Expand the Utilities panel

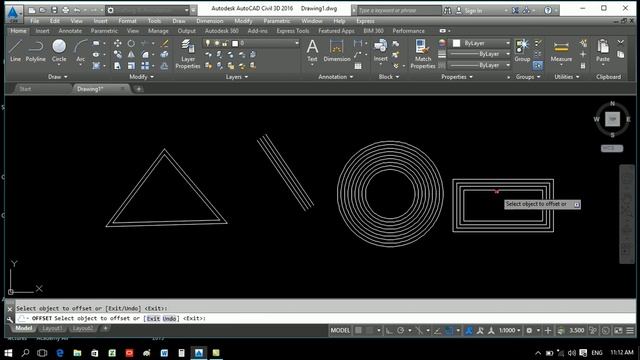pos(567,77)
